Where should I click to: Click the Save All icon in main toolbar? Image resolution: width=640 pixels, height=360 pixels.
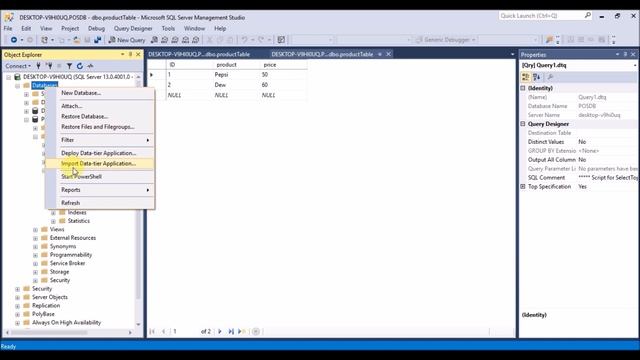tap(98, 40)
